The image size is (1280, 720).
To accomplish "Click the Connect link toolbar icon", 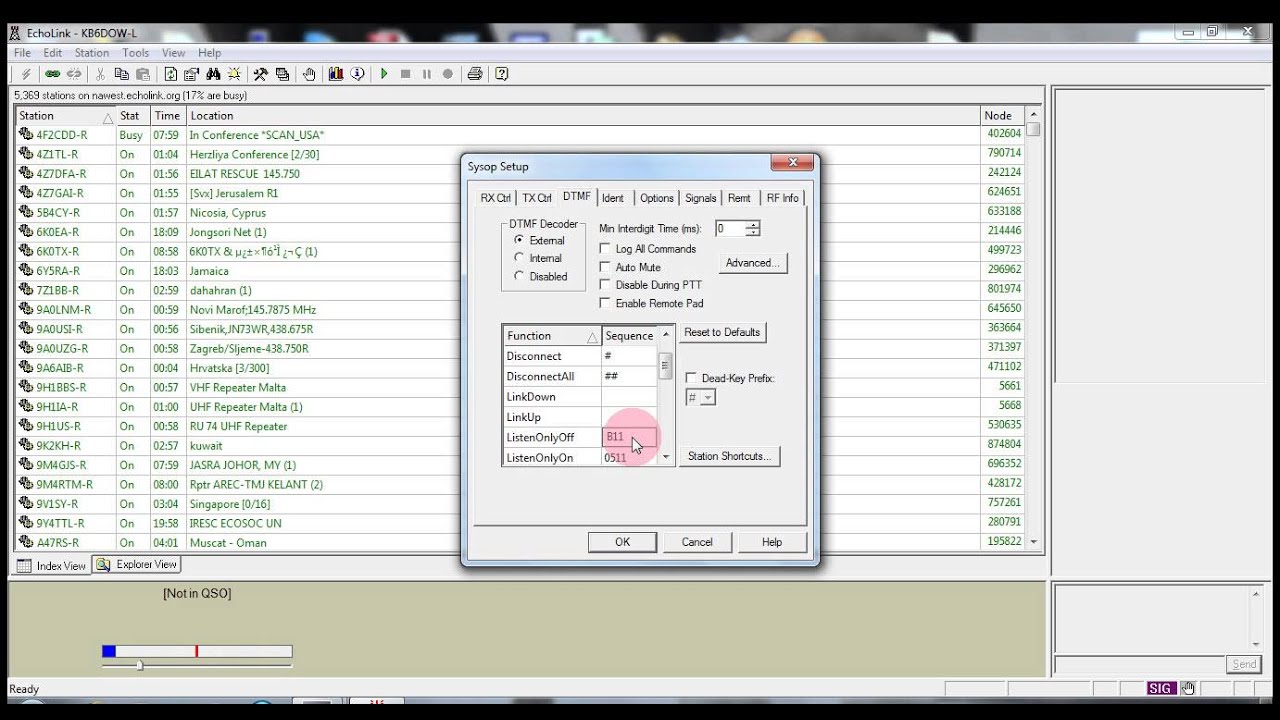I will pos(52,74).
